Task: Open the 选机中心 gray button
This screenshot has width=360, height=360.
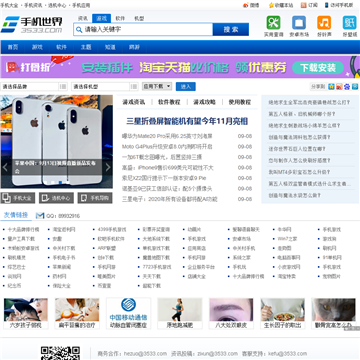Action: coord(56,198)
